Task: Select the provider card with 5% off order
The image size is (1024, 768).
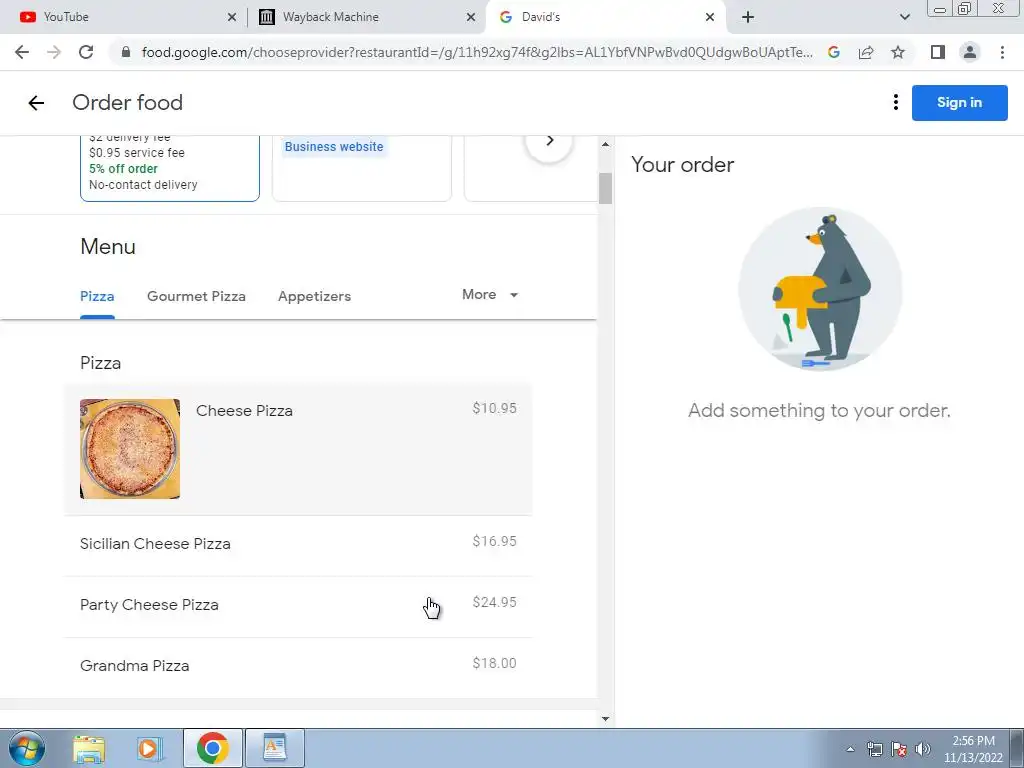Action: click(169, 168)
